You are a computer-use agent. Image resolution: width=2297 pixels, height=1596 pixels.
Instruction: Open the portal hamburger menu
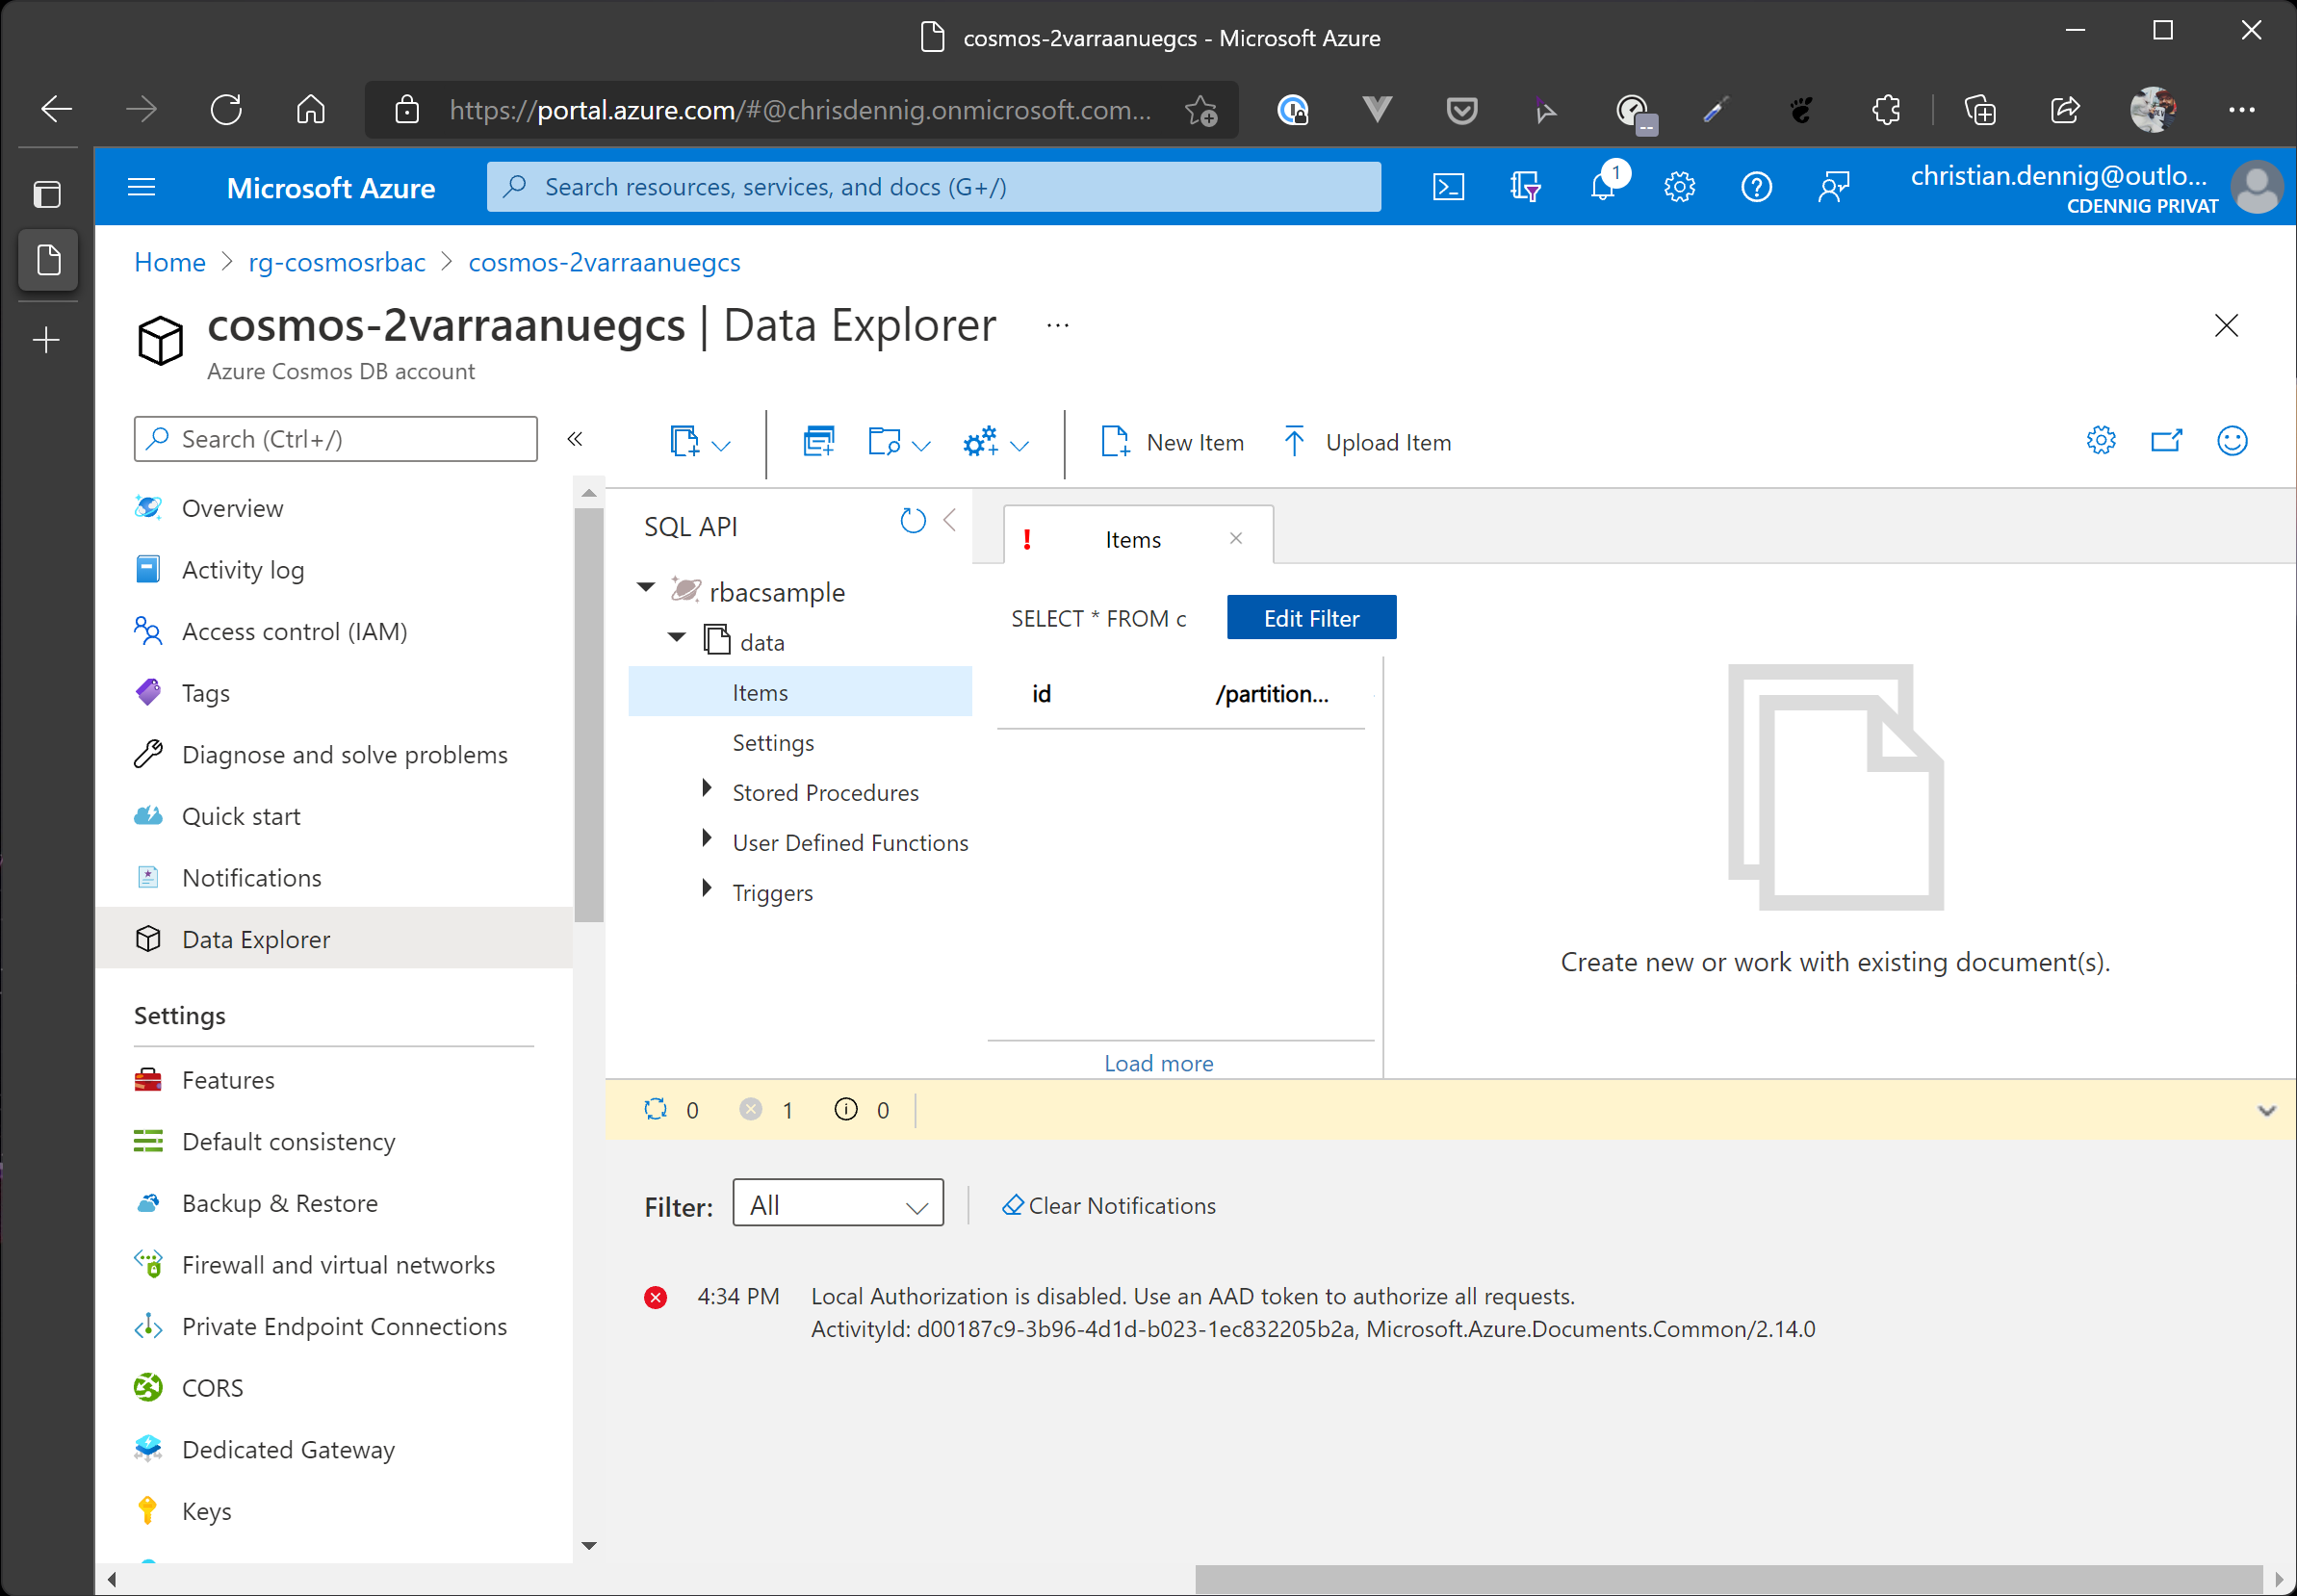pyautogui.click(x=141, y=186)
